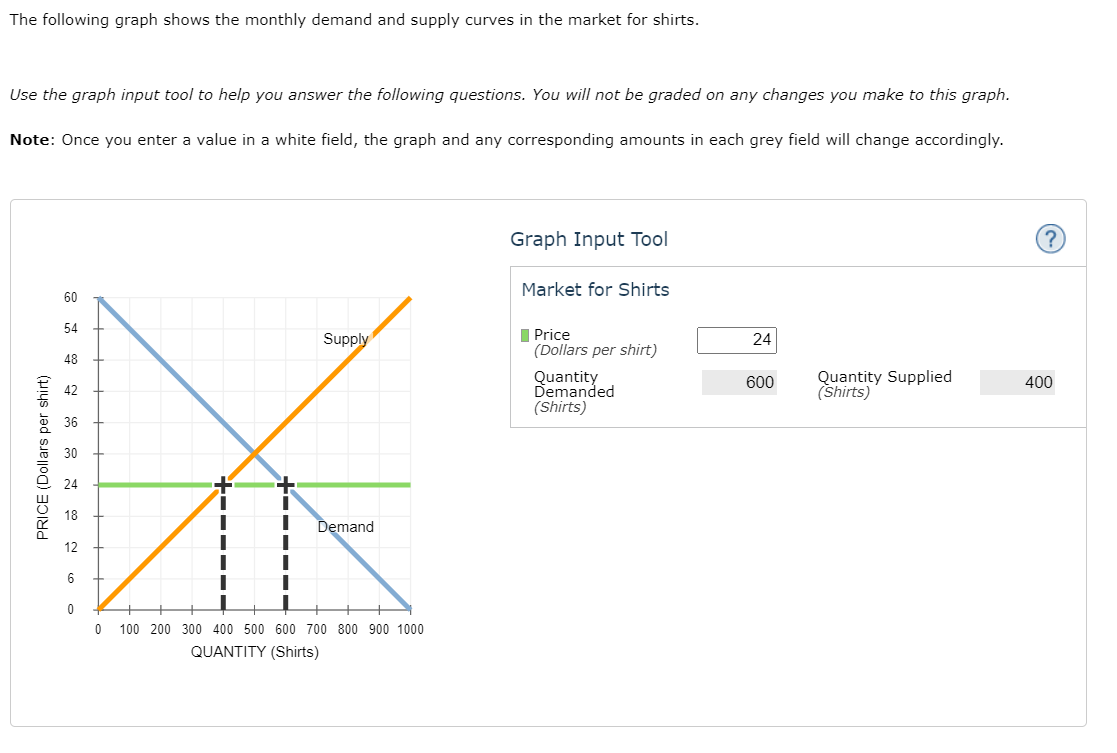The height and width of the screenshot is (753, 1117).
Task: Select the Price input field showing 24
Action: tap(737, 340)
